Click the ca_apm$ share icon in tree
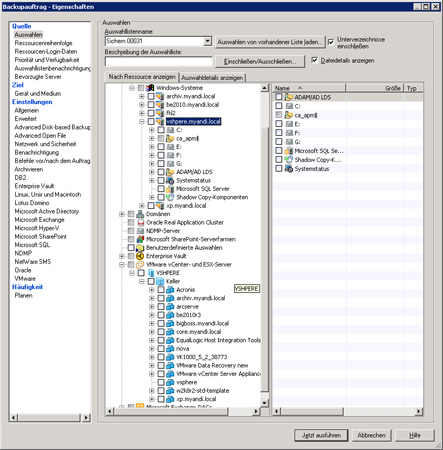The image size is (443, 450). point(170,138)
